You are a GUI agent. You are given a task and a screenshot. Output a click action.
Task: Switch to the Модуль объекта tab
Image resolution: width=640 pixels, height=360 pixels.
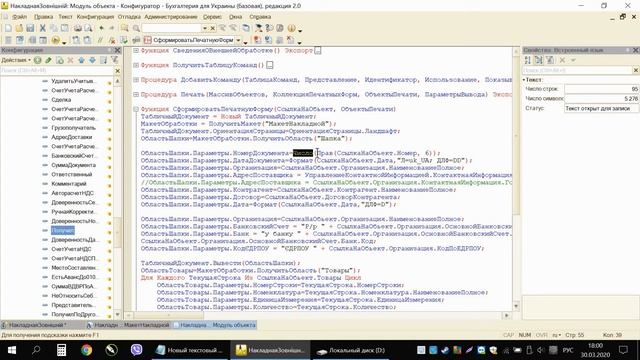[x=215, y=325]
